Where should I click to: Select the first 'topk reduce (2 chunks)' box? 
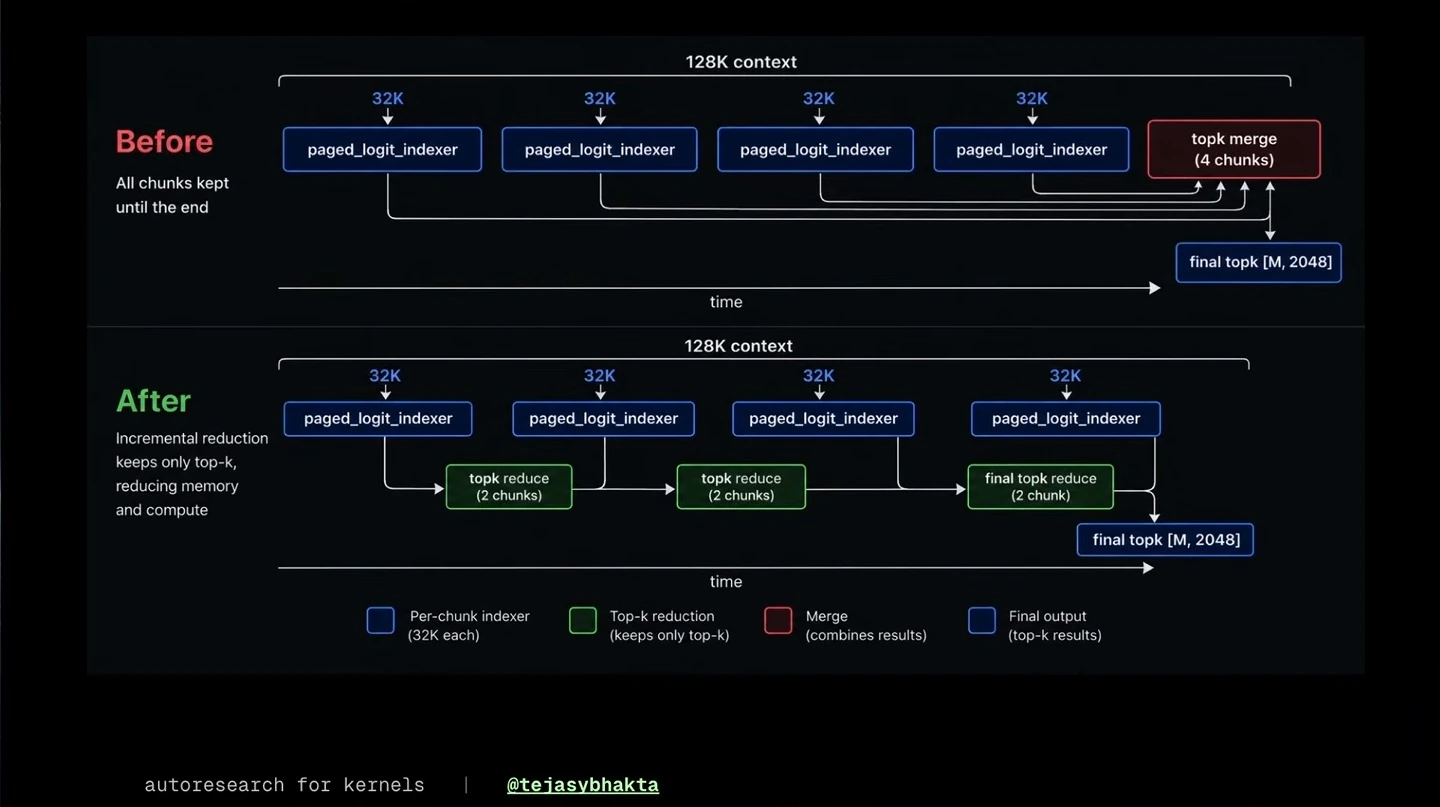pos(509,487)
